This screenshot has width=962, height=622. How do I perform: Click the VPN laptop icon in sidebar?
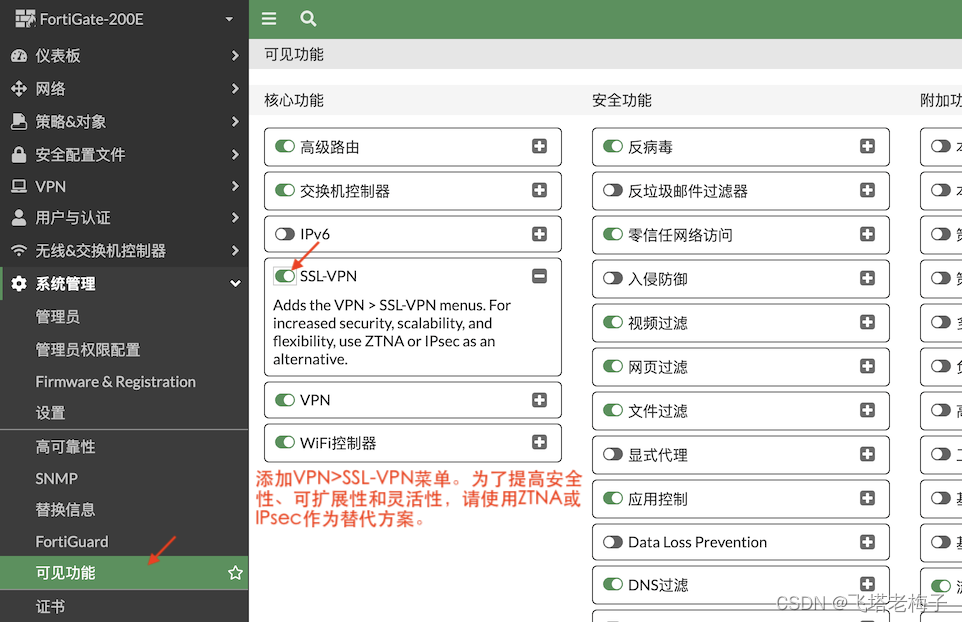click(x=19, y=186)
